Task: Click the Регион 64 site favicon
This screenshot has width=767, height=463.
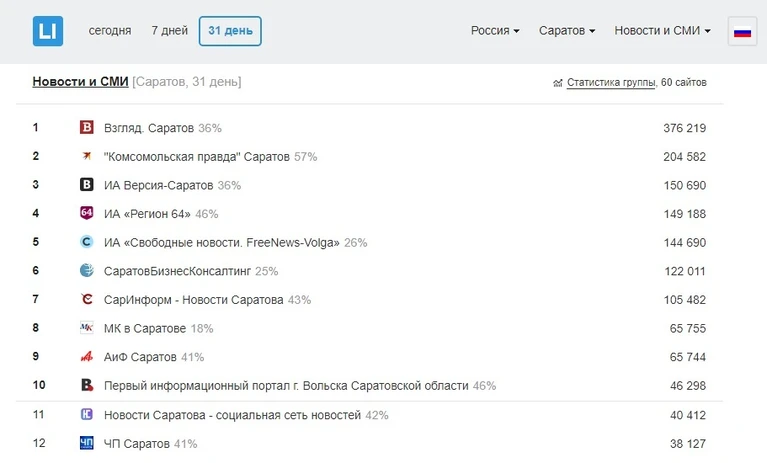Action: 87,213
